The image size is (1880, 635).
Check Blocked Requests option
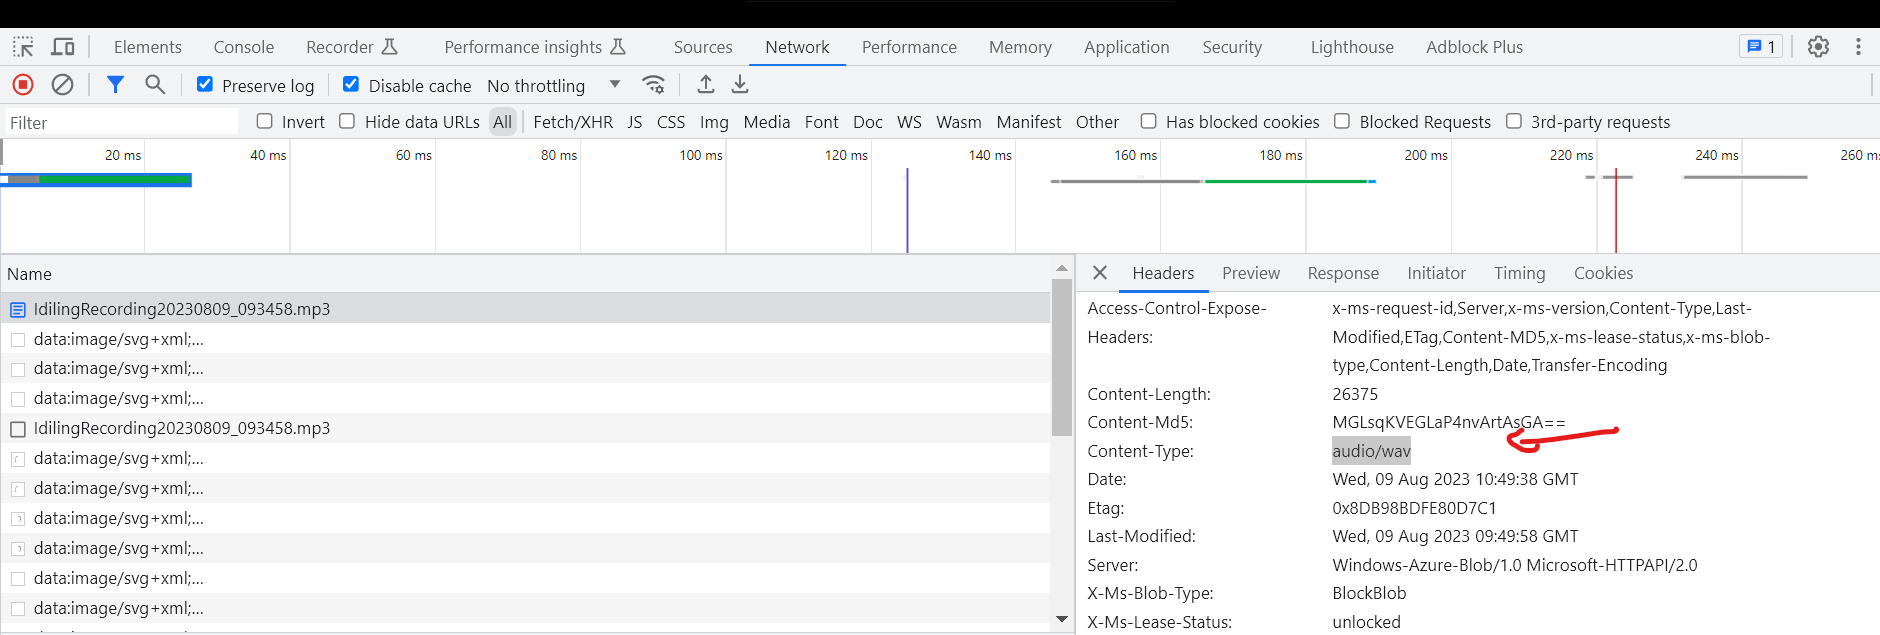click(x=1342, y=121)
